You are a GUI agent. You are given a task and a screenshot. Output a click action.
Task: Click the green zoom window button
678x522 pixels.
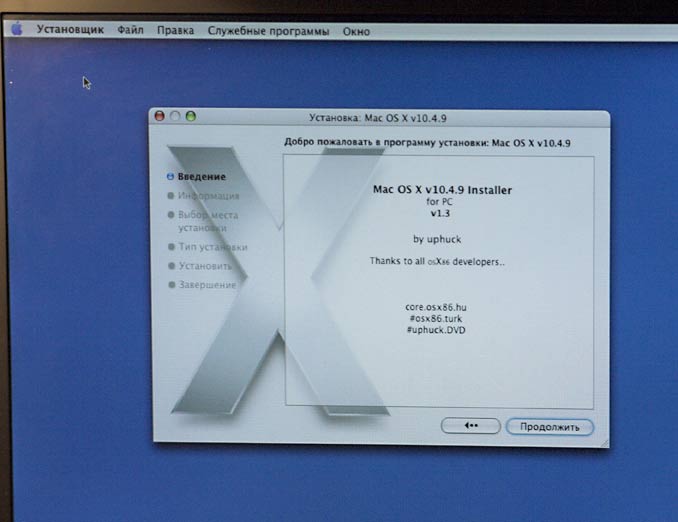coord(191,116)
